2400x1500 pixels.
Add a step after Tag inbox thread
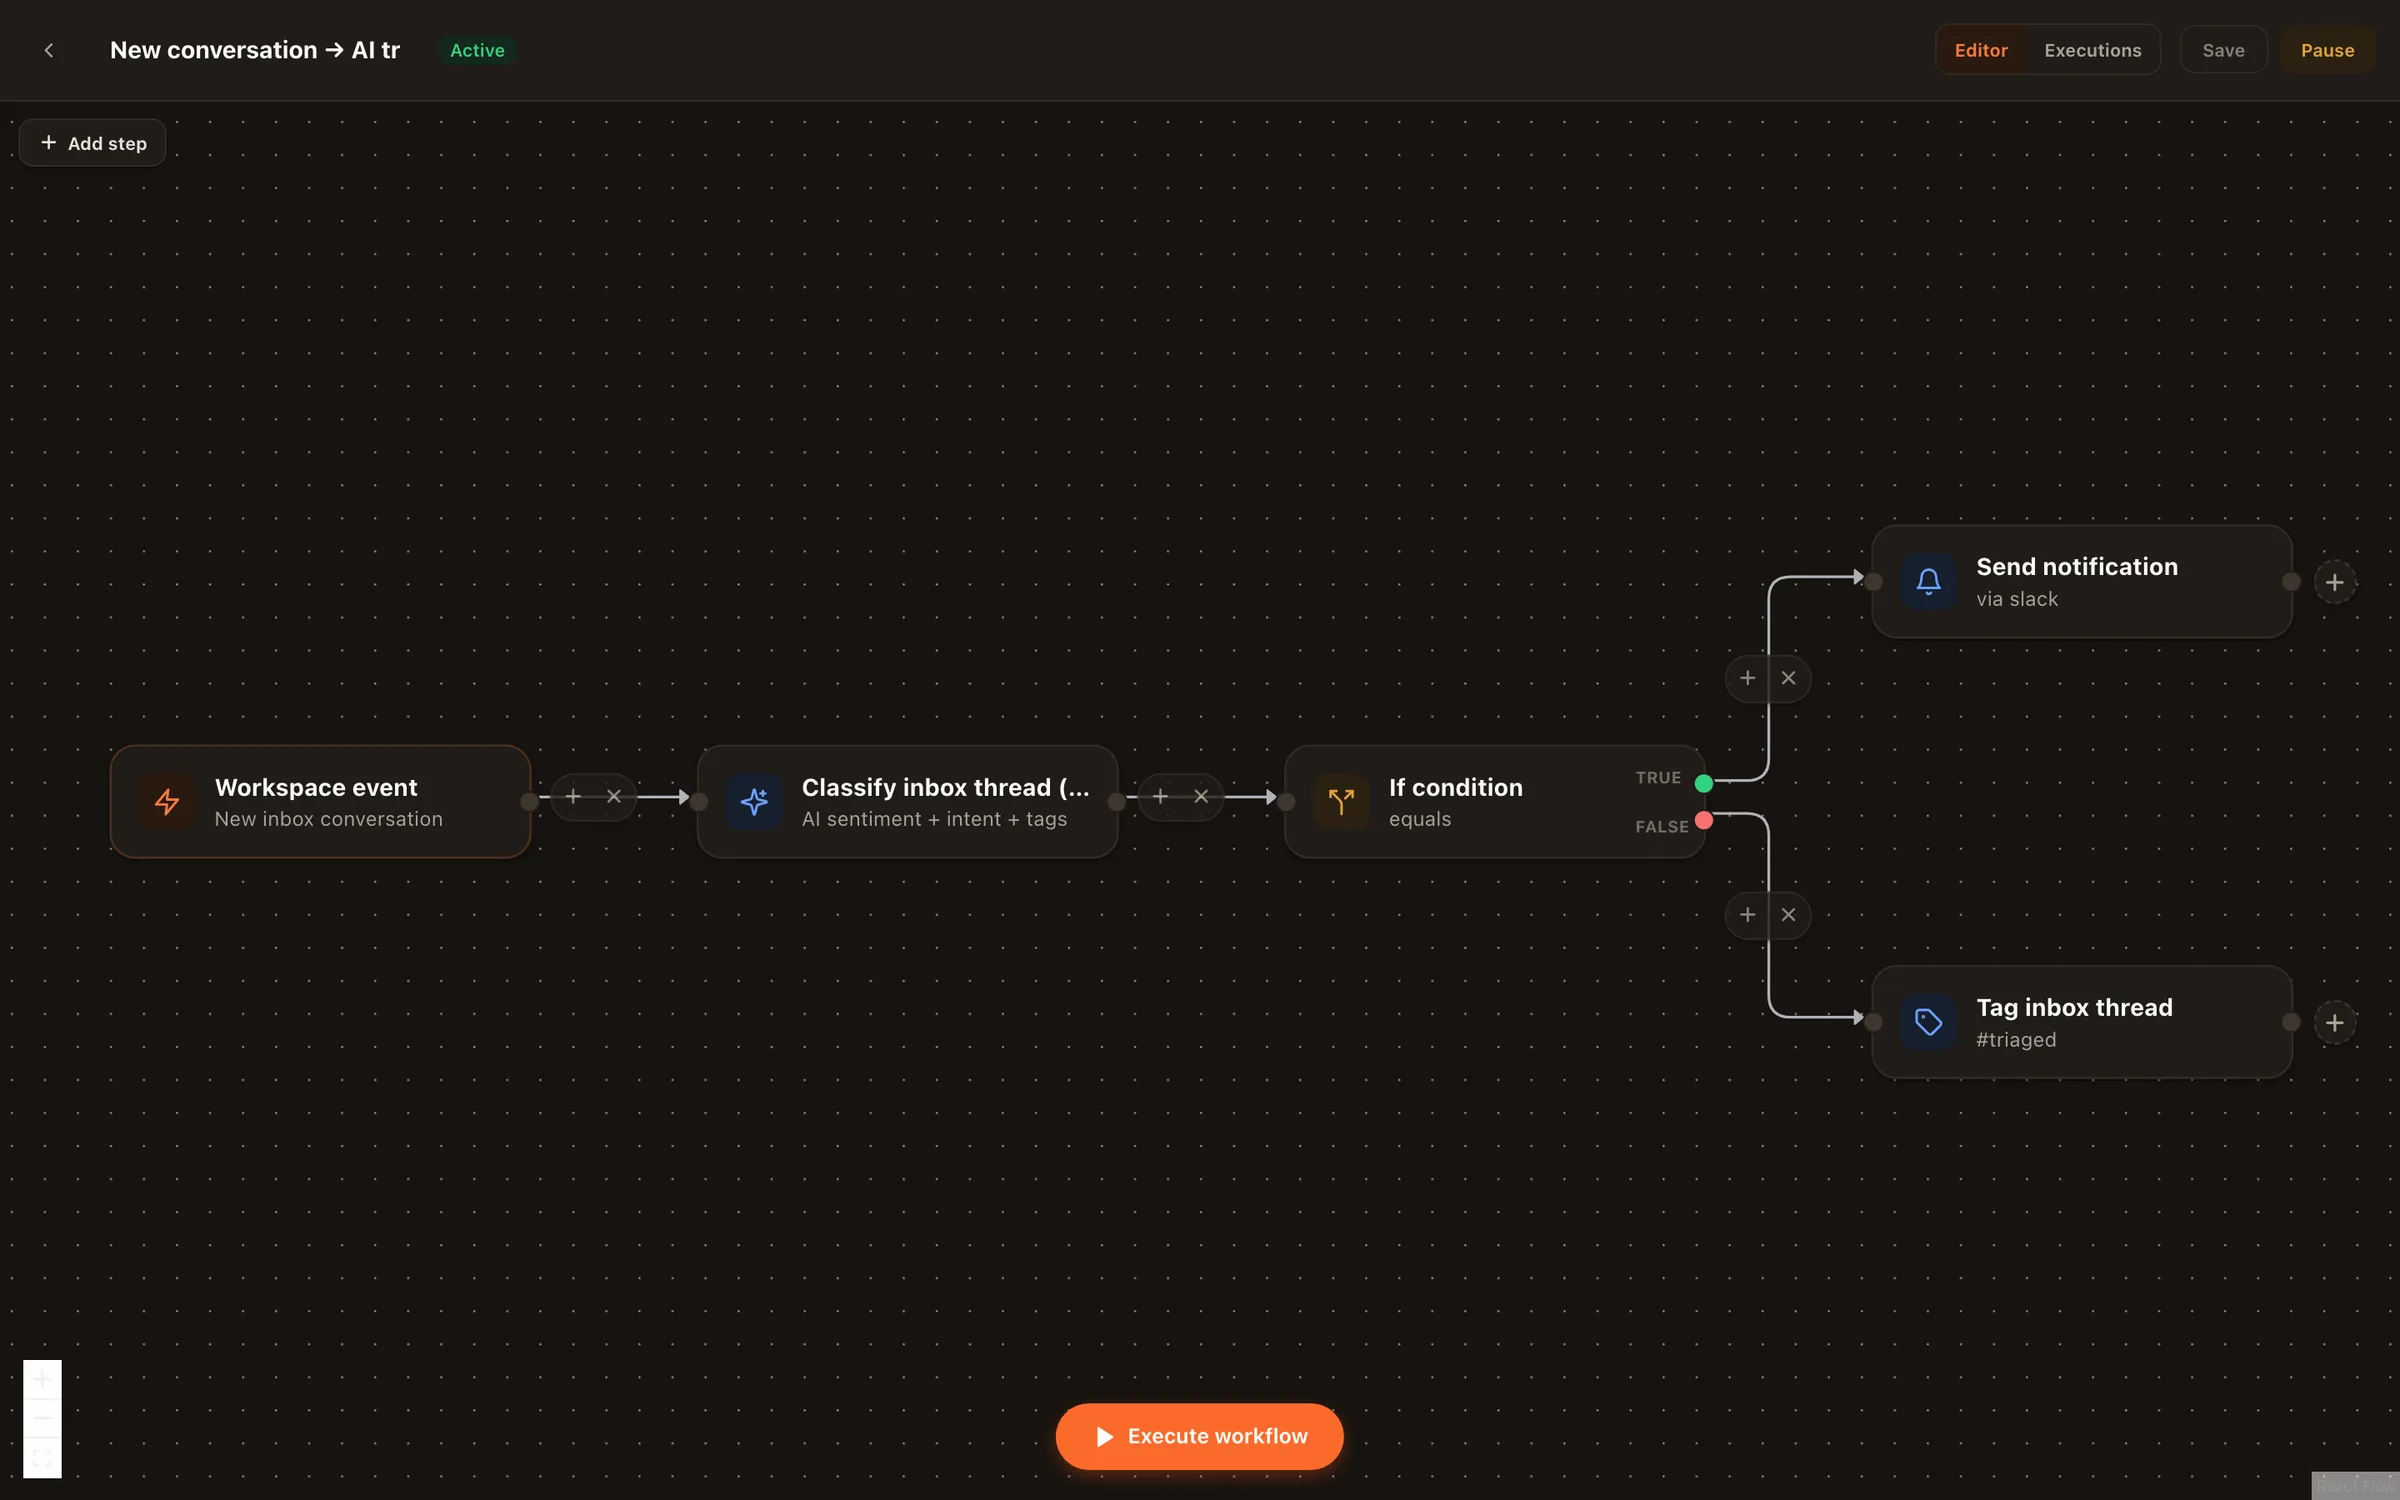2335,1022
